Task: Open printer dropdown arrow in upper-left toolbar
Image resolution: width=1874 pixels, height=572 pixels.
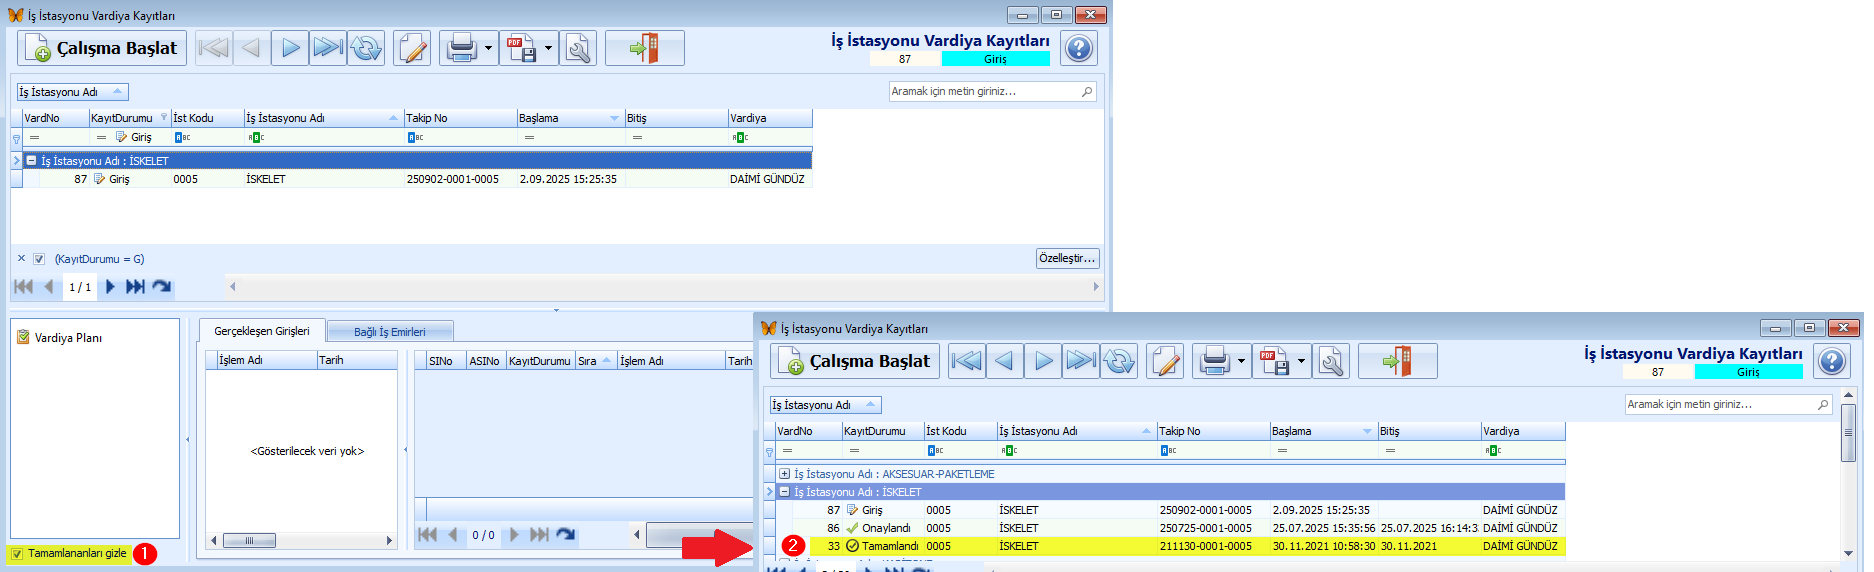Action: (488, 48)
